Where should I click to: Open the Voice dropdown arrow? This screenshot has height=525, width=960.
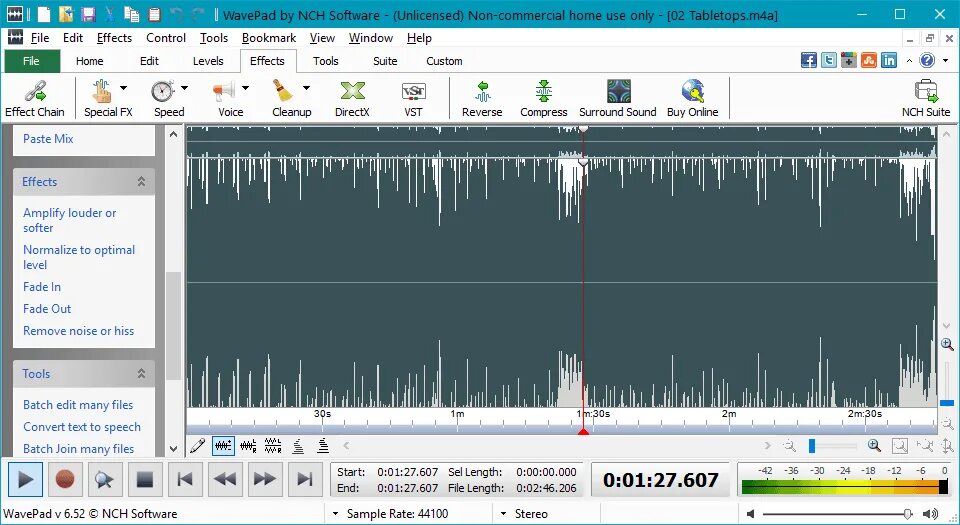point(246,88)
